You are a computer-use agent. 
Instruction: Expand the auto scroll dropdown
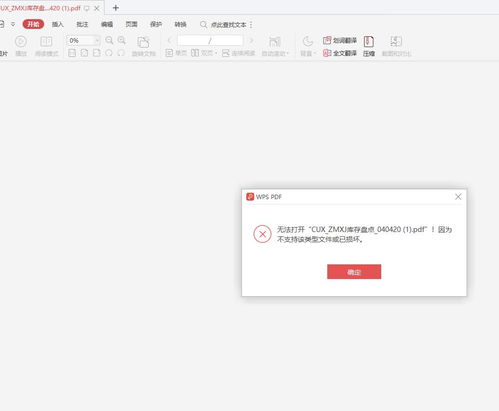(x=287, y=53)
